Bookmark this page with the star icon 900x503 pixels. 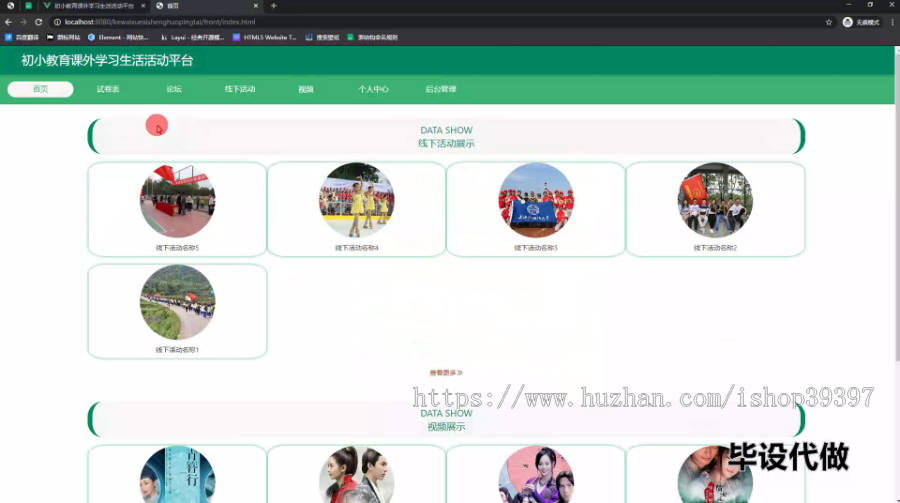click(828, 22)
